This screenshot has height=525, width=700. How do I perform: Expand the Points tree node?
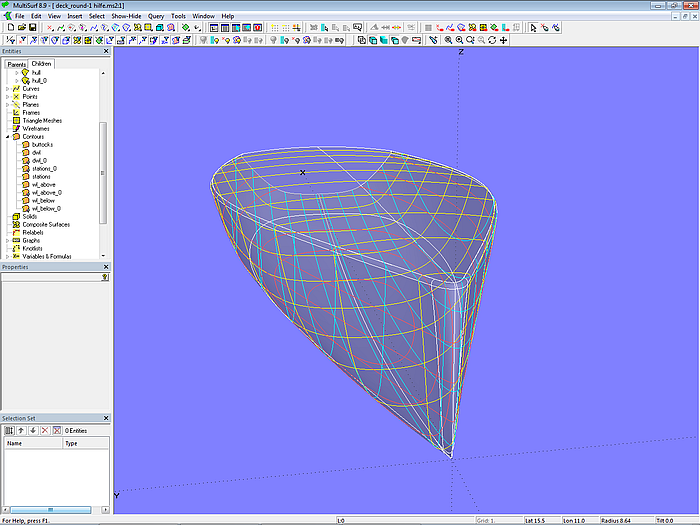7,97
